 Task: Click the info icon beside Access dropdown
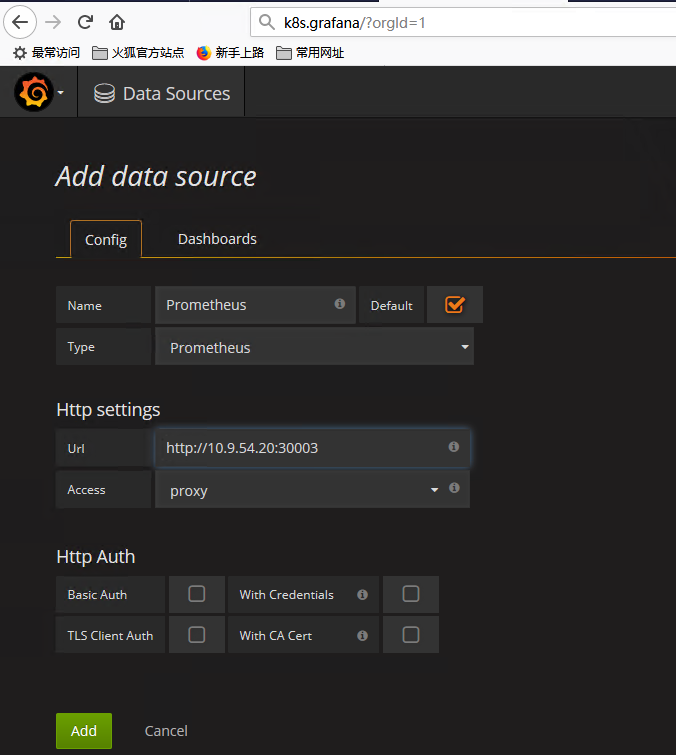[454, 488]
